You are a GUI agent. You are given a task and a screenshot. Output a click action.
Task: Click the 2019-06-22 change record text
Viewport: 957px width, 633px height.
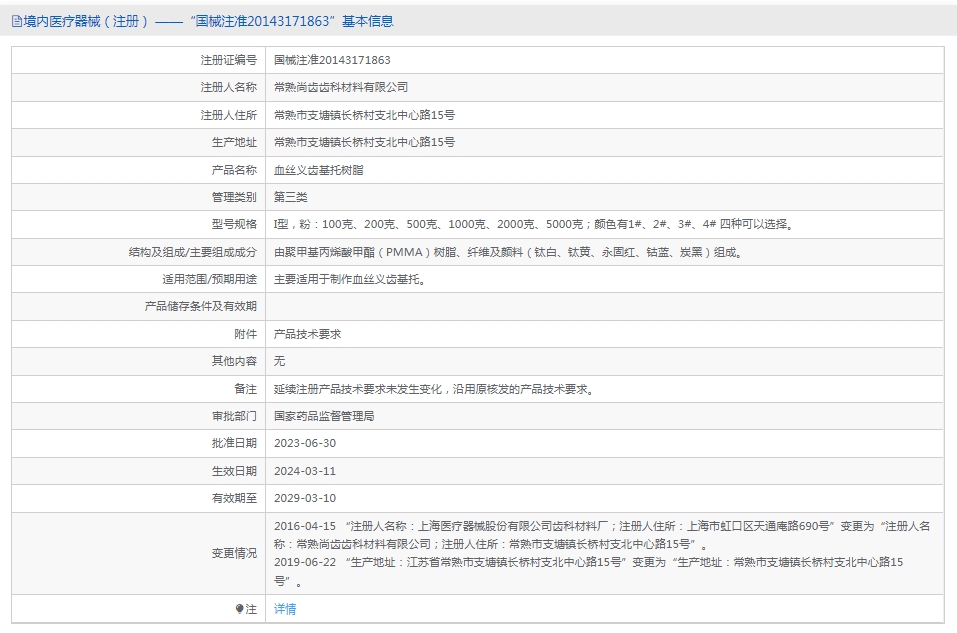point(588,571)
